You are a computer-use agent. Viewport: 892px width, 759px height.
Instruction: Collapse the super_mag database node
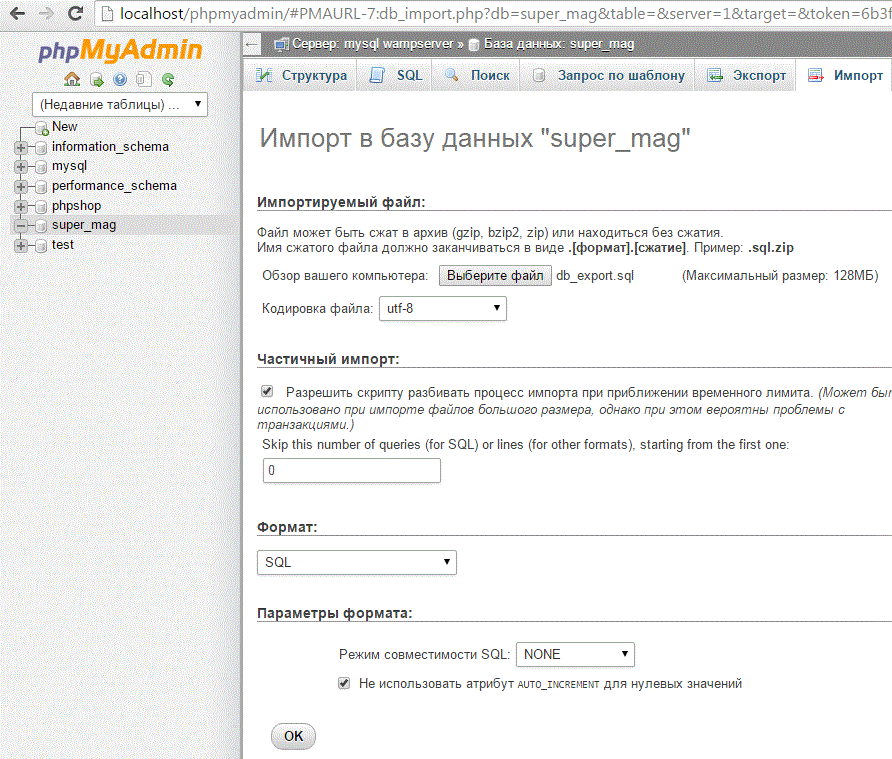click(x=20, y=226)
